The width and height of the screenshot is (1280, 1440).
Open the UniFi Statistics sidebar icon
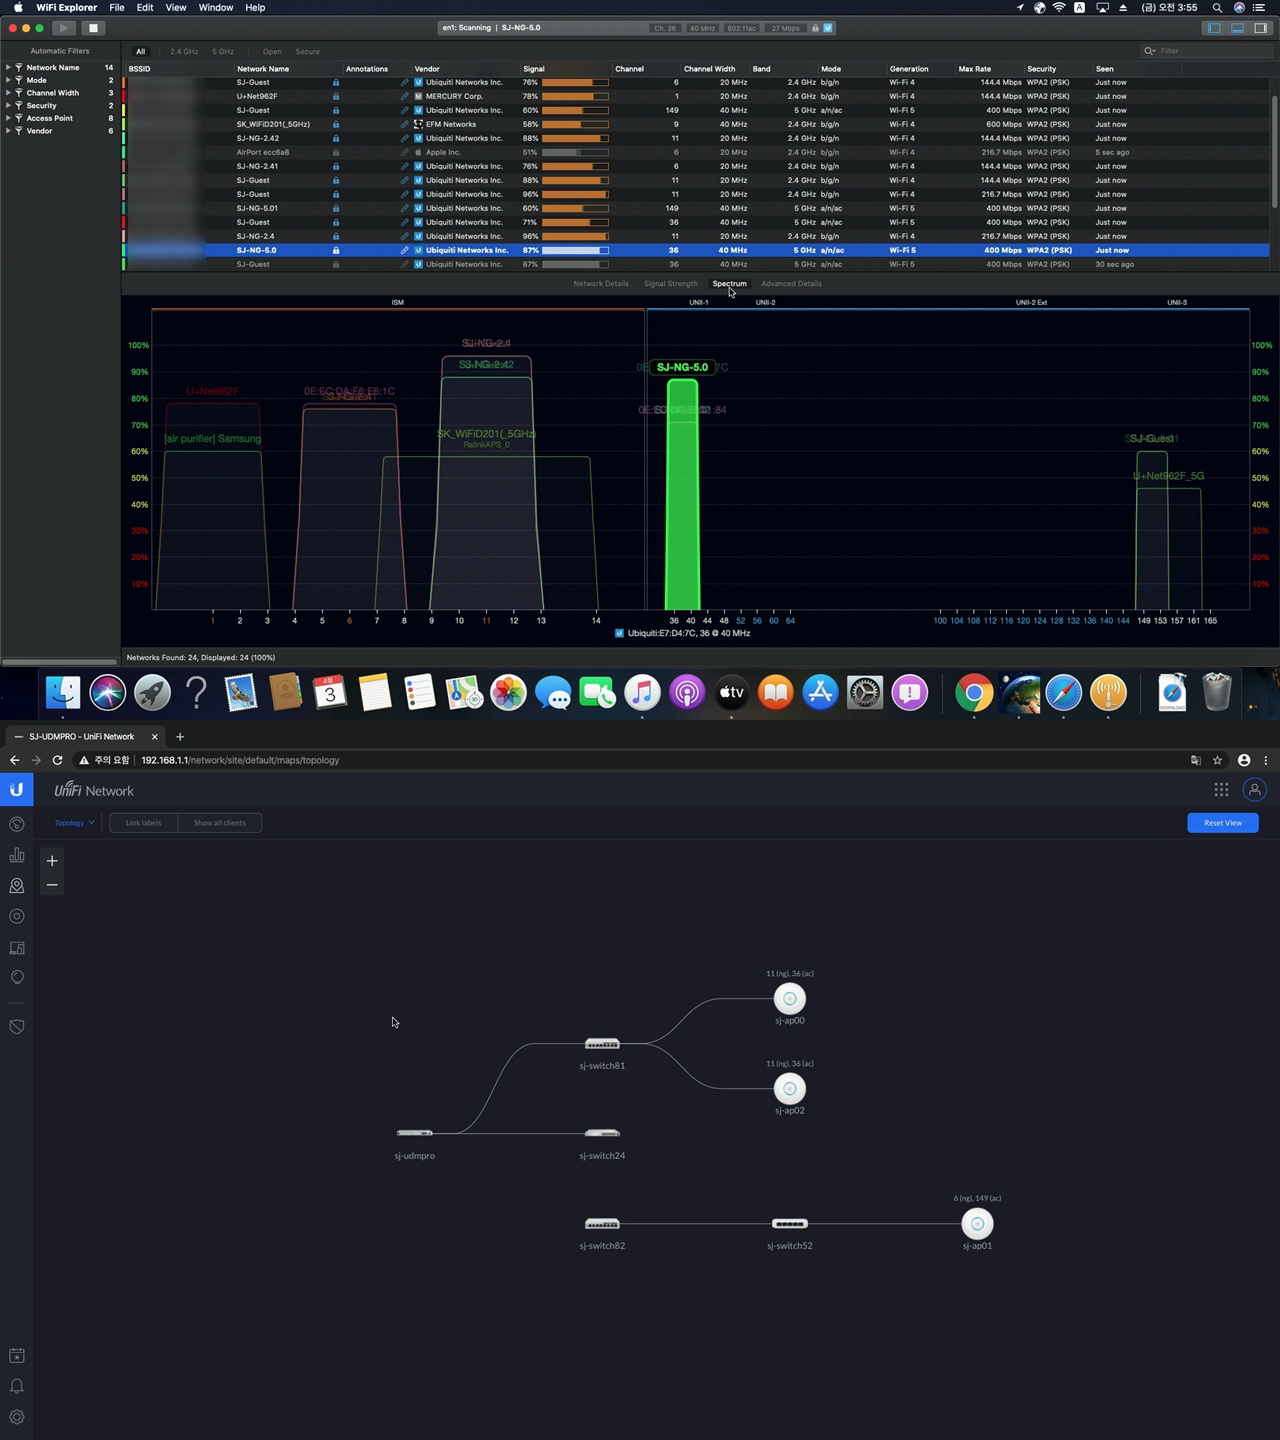[17, 855]
